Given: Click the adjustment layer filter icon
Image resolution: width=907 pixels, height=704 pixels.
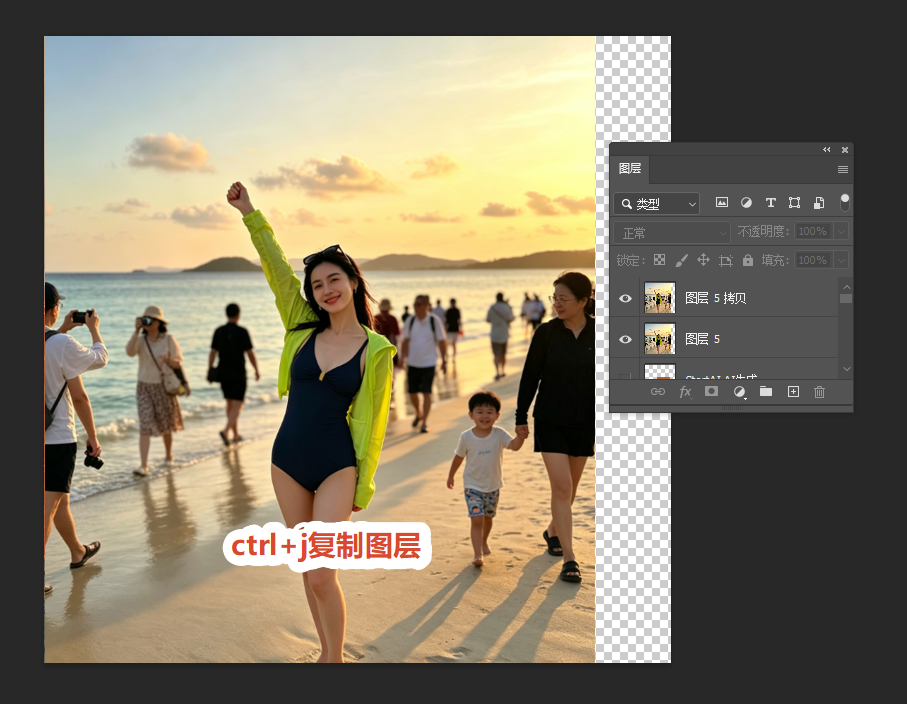Looking at the screenshot, I should click(x=746, y=202).
